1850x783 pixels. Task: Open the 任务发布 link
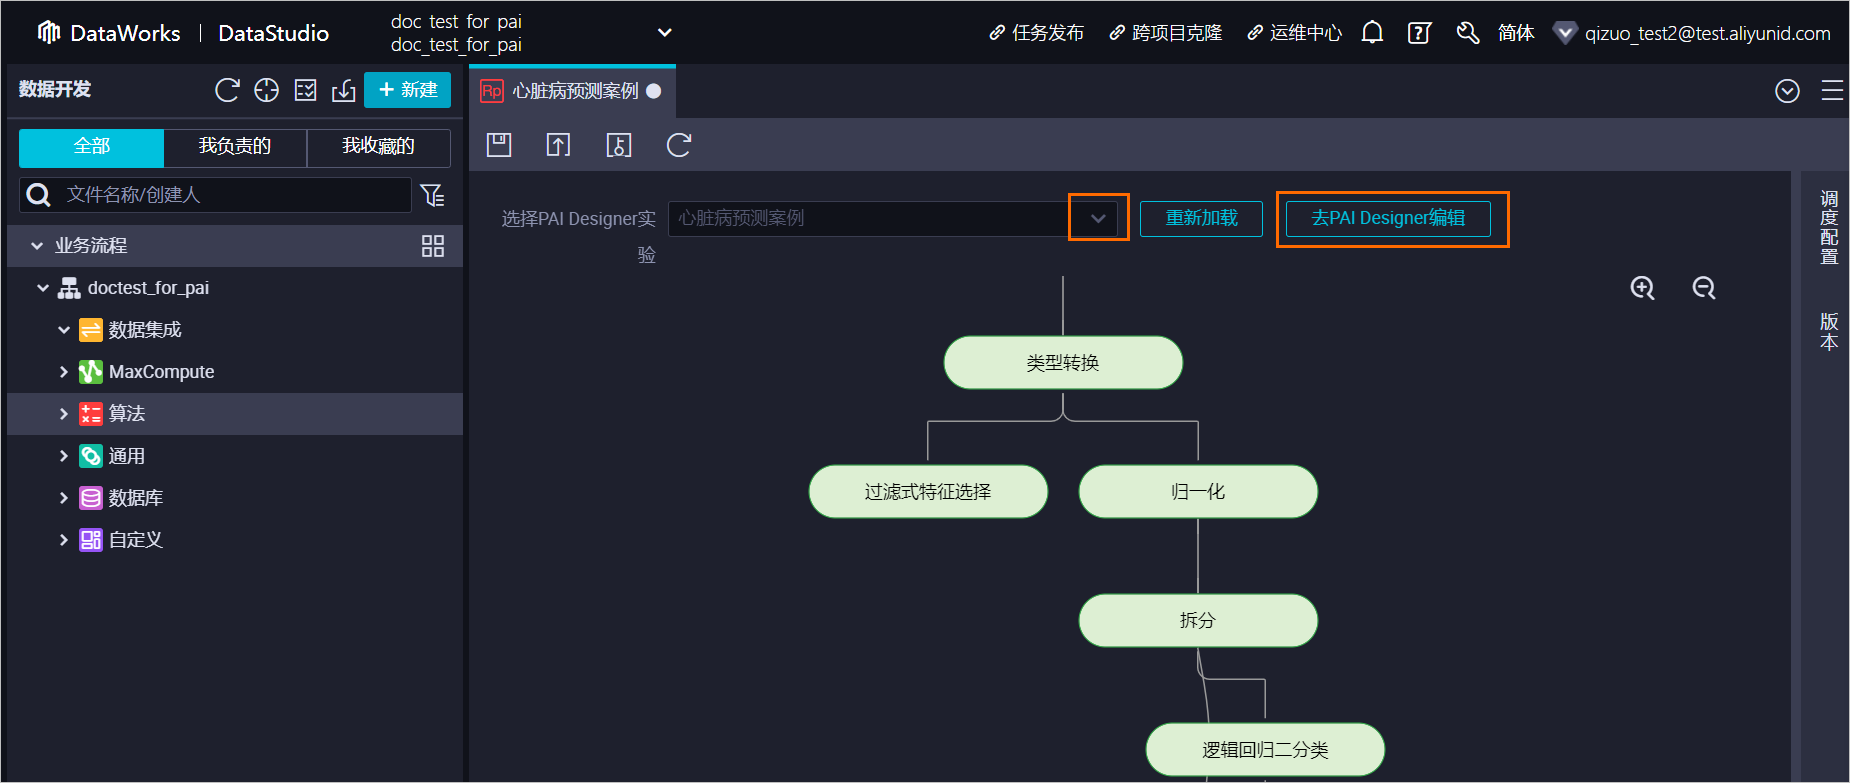(x=1037, y=33)
